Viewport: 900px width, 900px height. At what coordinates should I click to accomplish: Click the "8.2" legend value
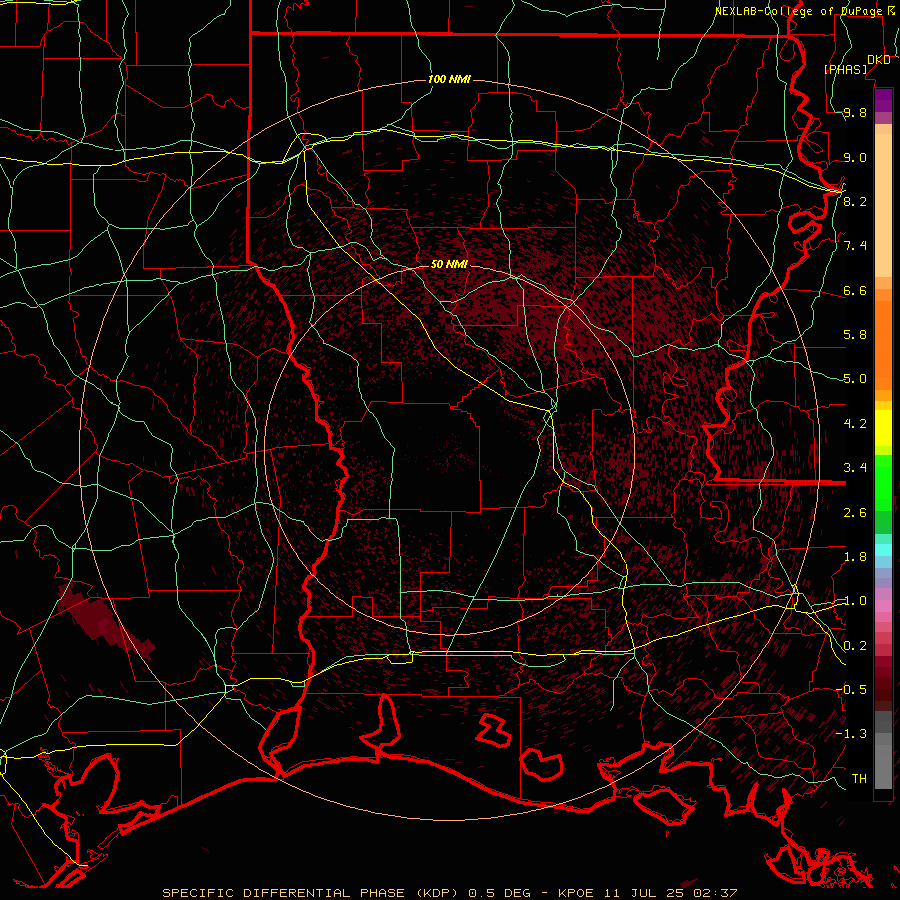click(855, 201)
